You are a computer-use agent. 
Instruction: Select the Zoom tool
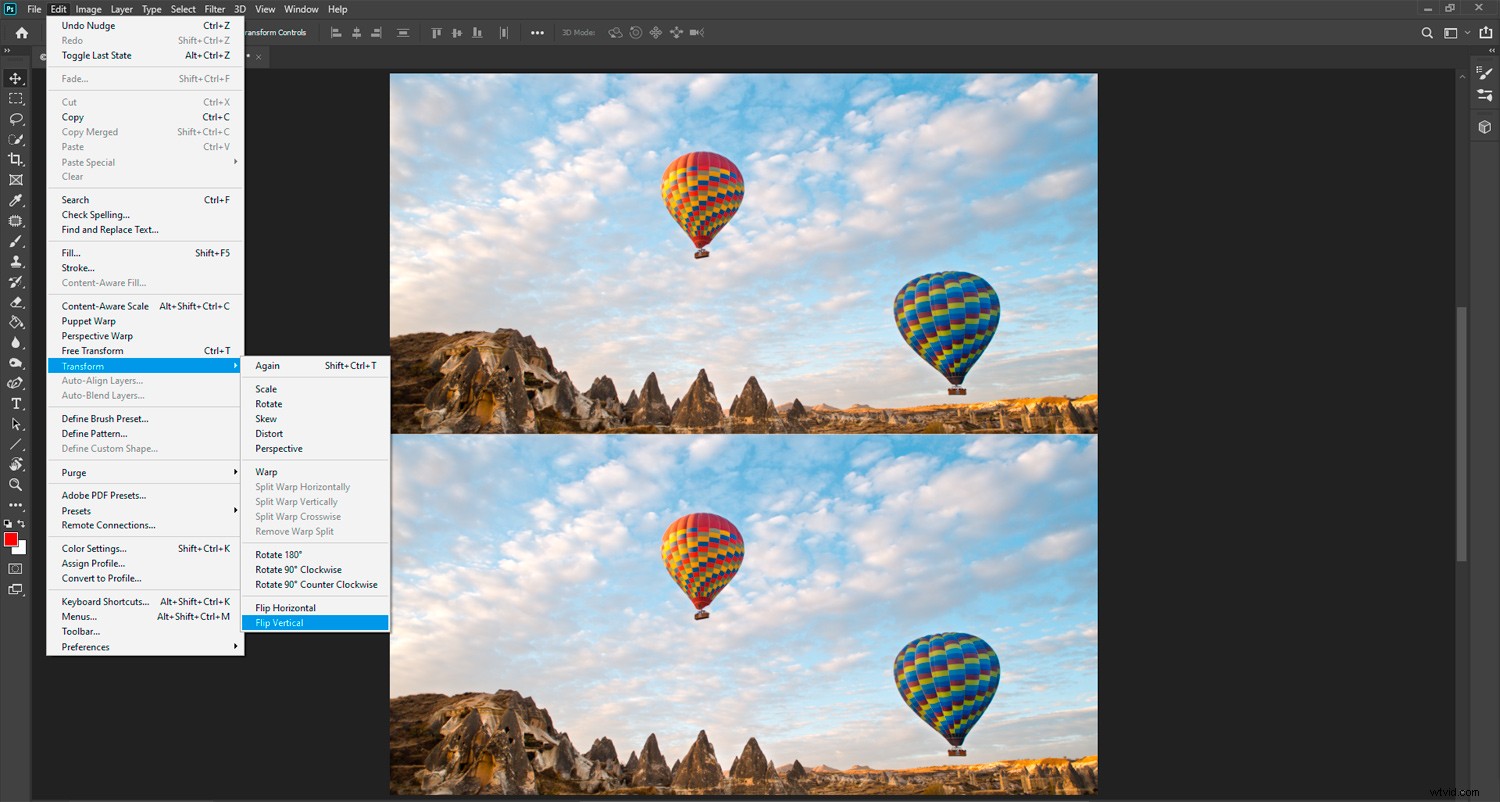[15, 485]
